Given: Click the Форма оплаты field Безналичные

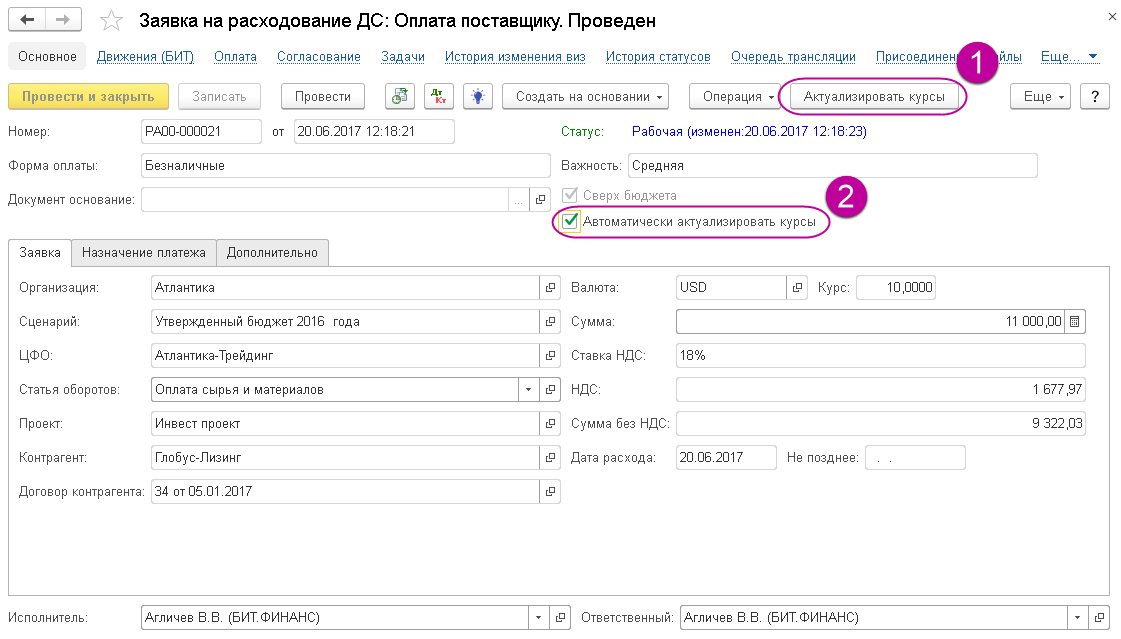Looking at the screenshot, I should tap(346, 166).
